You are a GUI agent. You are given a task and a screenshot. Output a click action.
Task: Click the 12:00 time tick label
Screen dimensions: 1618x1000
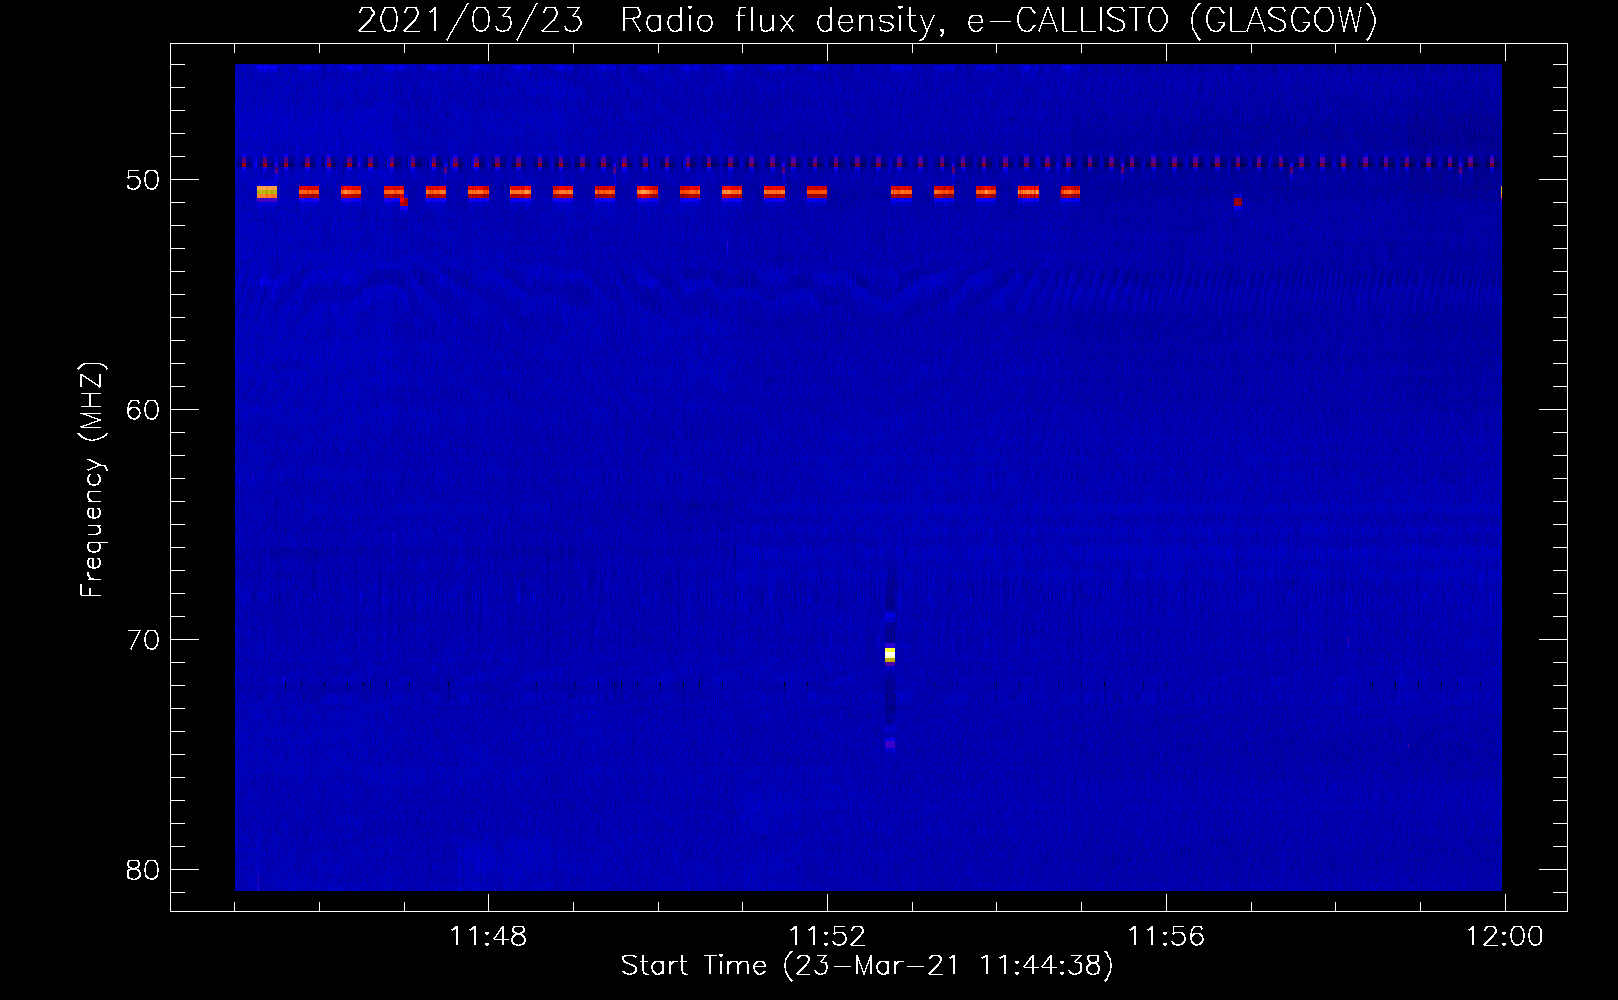coord(1505,937)
